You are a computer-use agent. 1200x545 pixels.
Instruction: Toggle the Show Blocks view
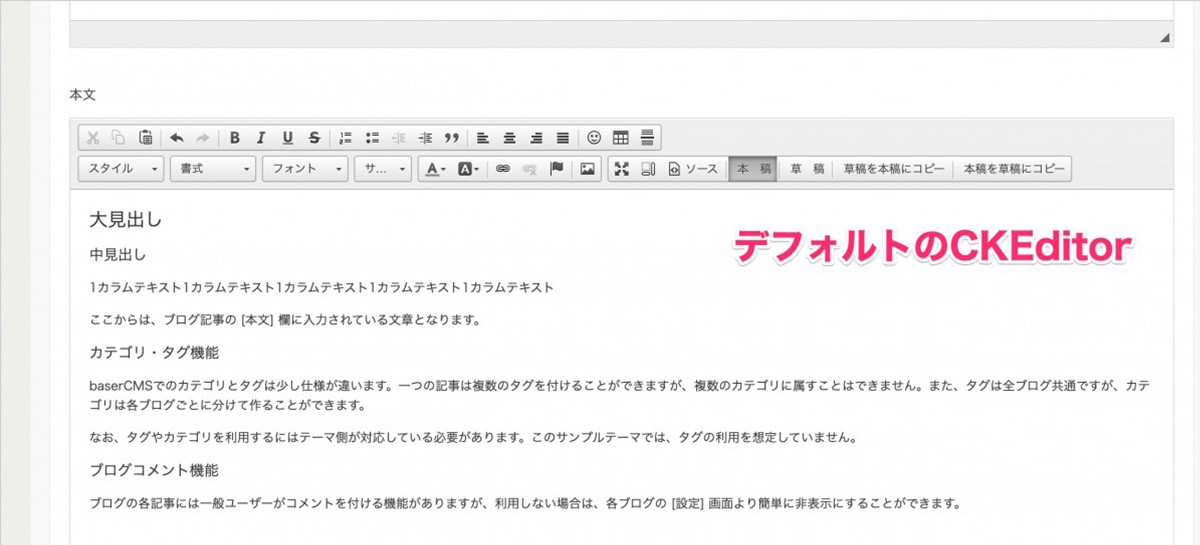tap(648, 169)
